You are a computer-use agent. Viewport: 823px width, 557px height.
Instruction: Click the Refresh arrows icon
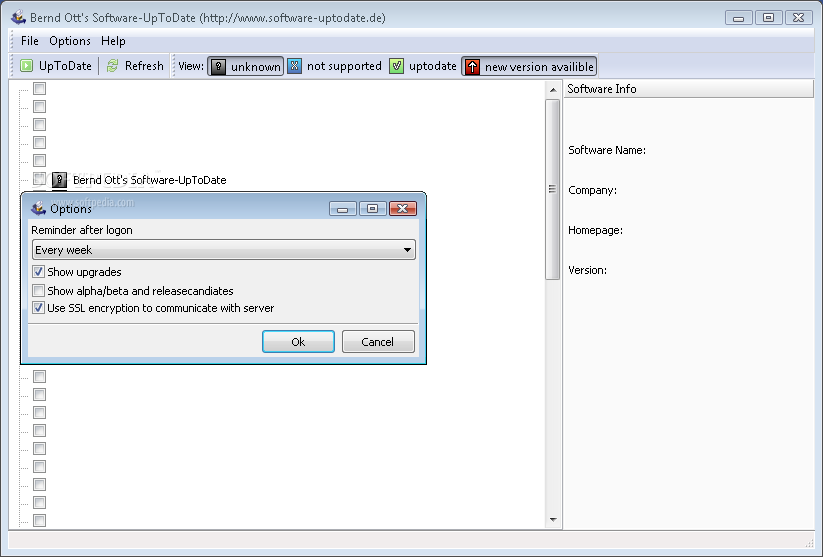point(112,66)
